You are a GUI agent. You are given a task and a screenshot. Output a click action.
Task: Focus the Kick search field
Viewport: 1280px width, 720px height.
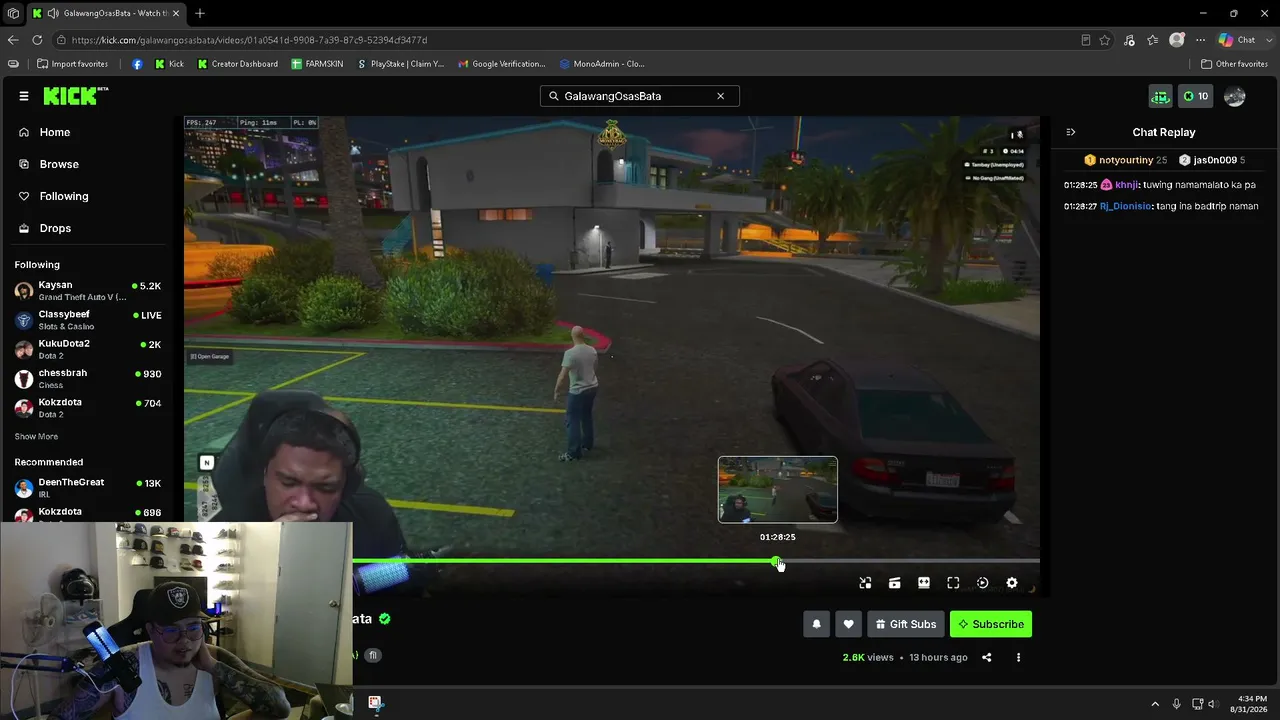639,96
